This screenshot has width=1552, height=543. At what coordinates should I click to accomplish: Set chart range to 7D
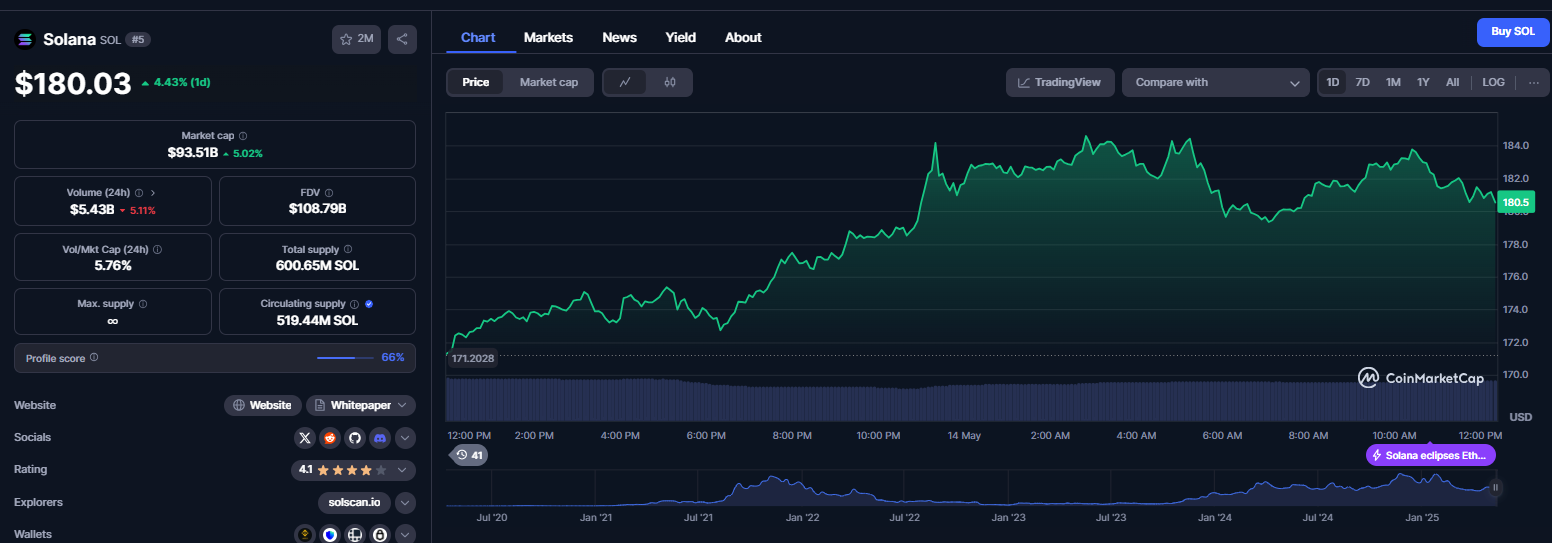click(1363, 82)
